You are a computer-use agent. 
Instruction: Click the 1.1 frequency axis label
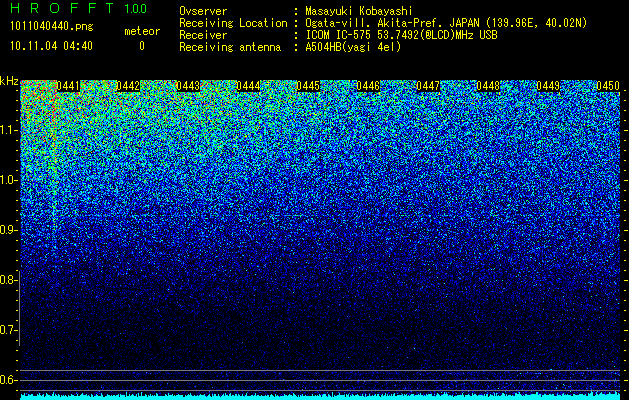click(9, 130)
